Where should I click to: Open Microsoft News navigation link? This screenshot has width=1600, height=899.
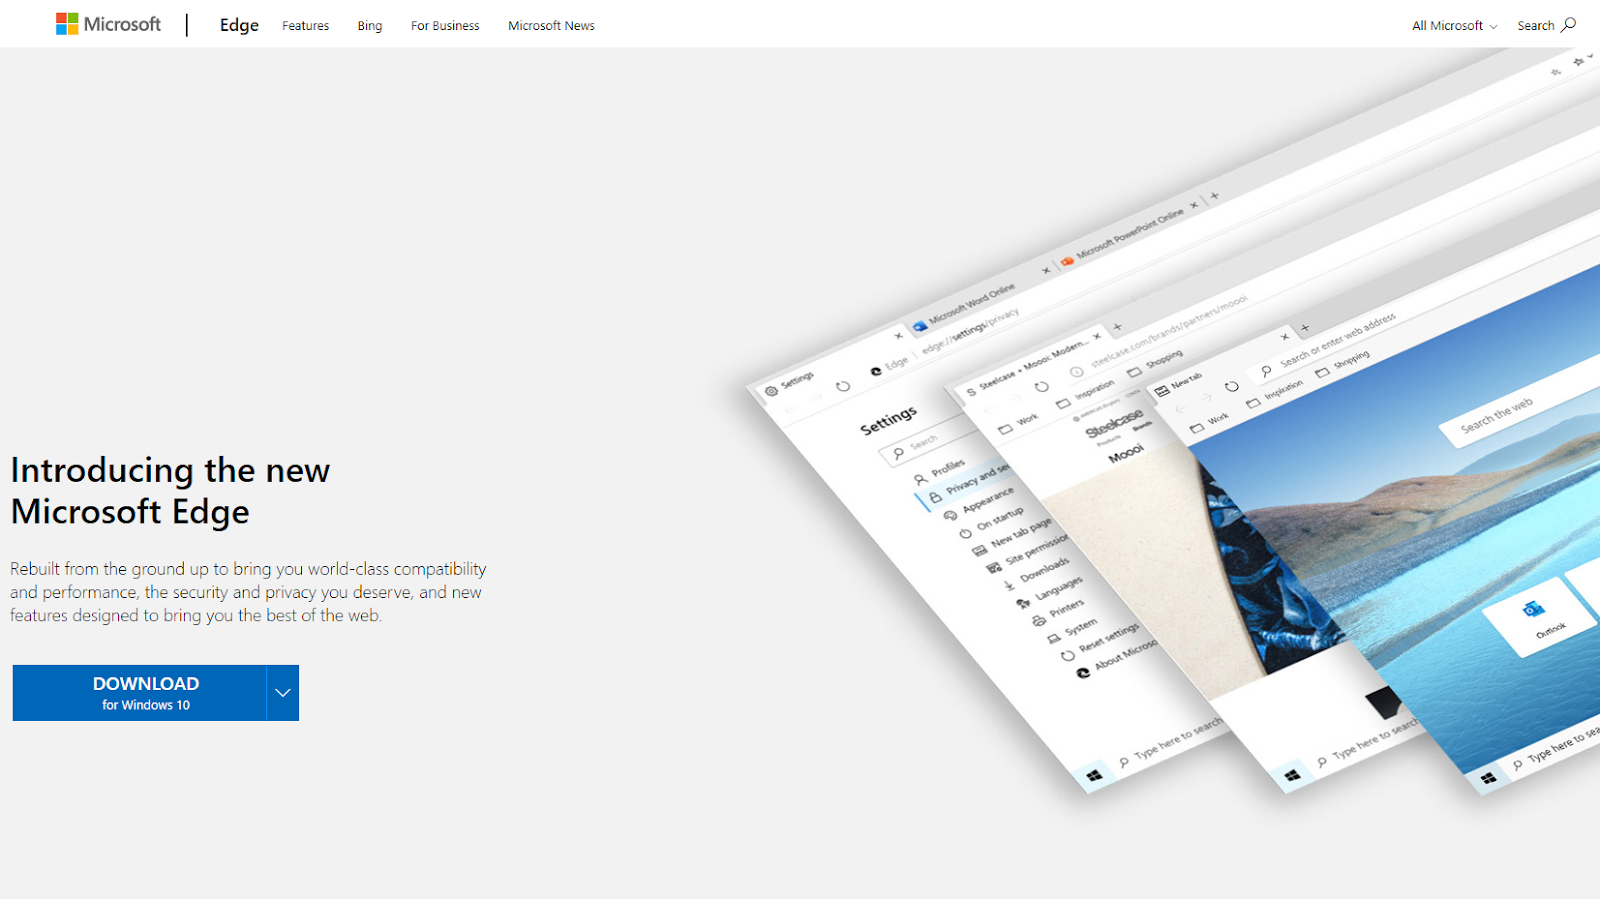551,26
